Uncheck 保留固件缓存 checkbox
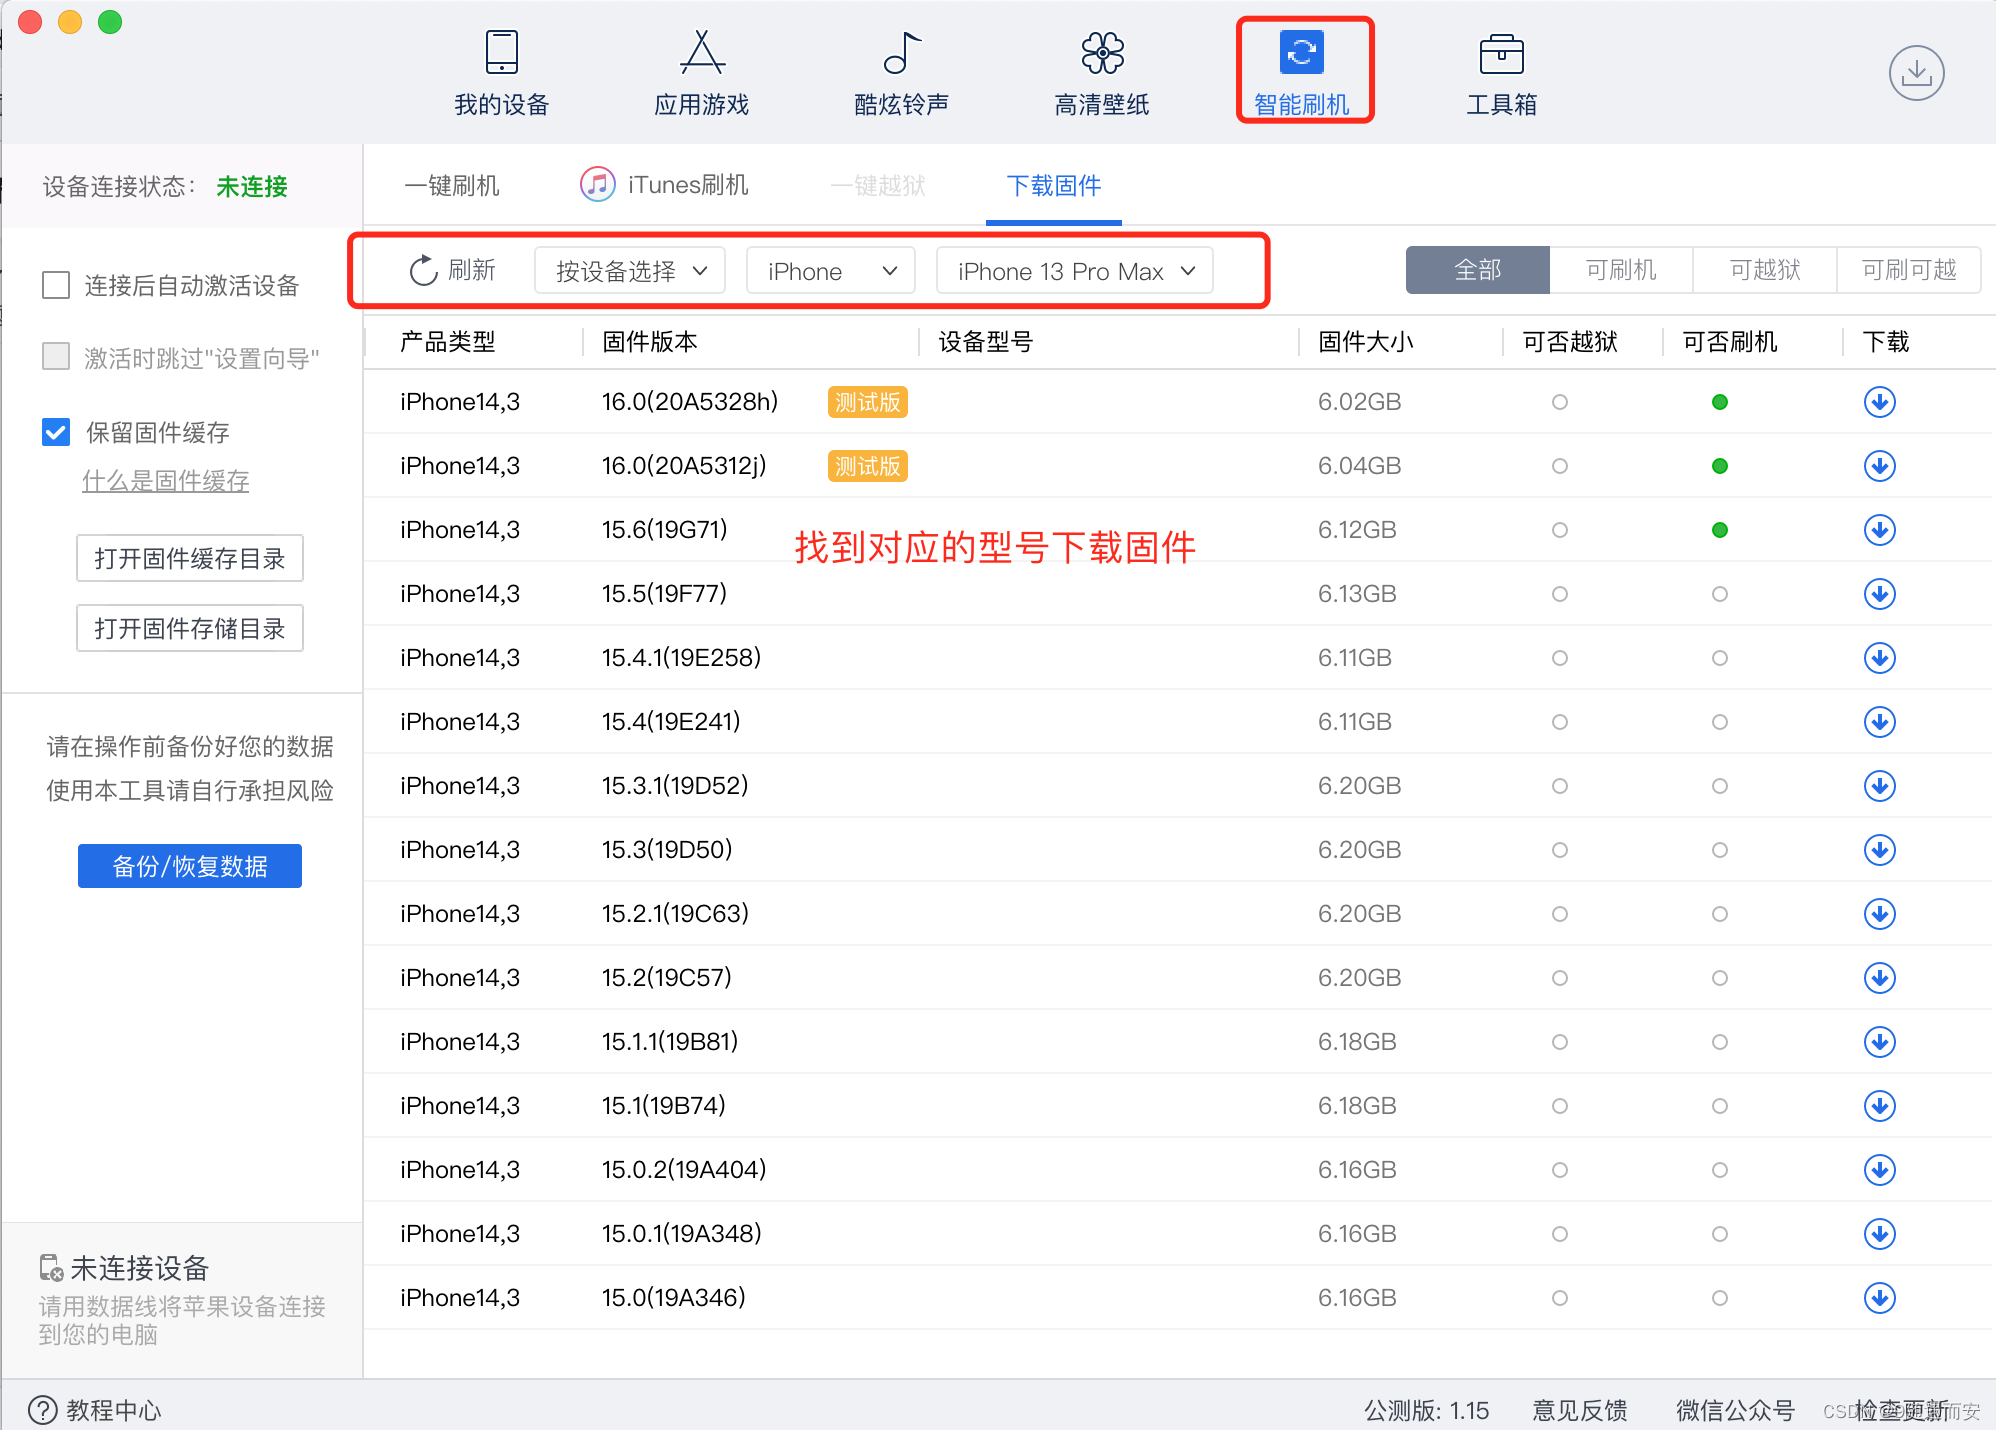The image size is (1996, 1430). pyautogui.click(x=56, y=432)
